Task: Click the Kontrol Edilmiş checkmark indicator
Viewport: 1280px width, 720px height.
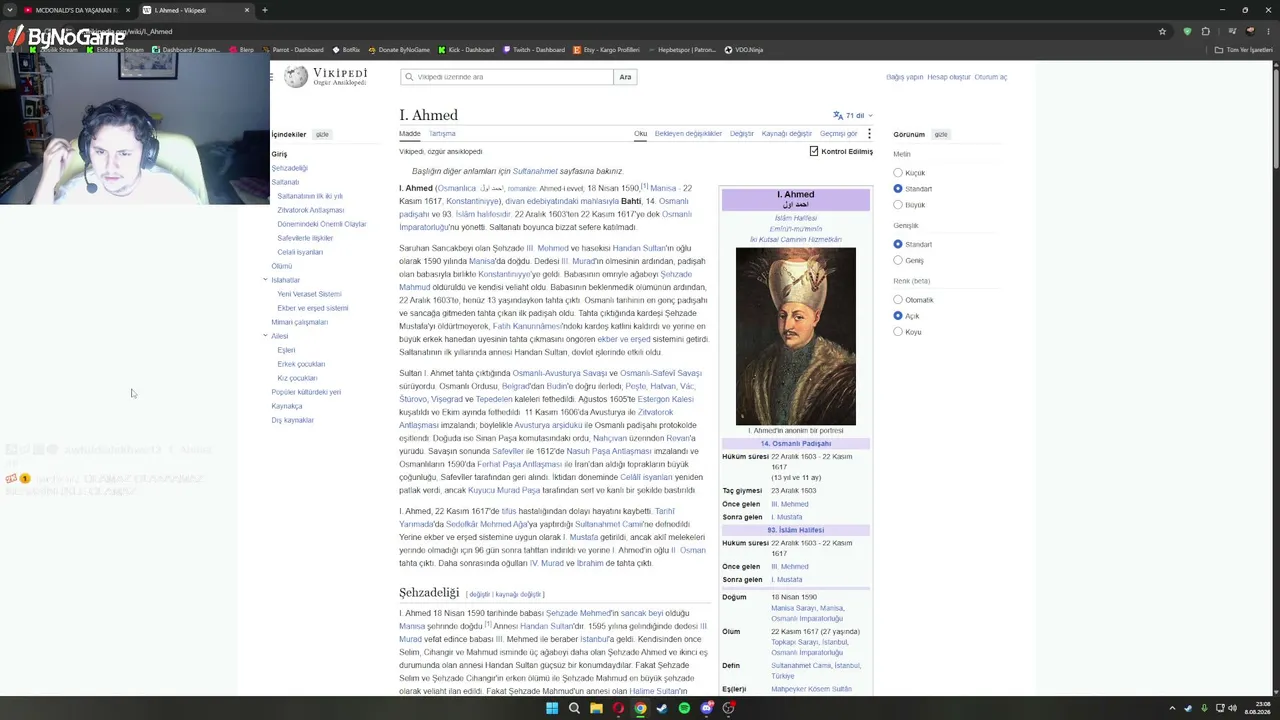Action: [814, 151]
